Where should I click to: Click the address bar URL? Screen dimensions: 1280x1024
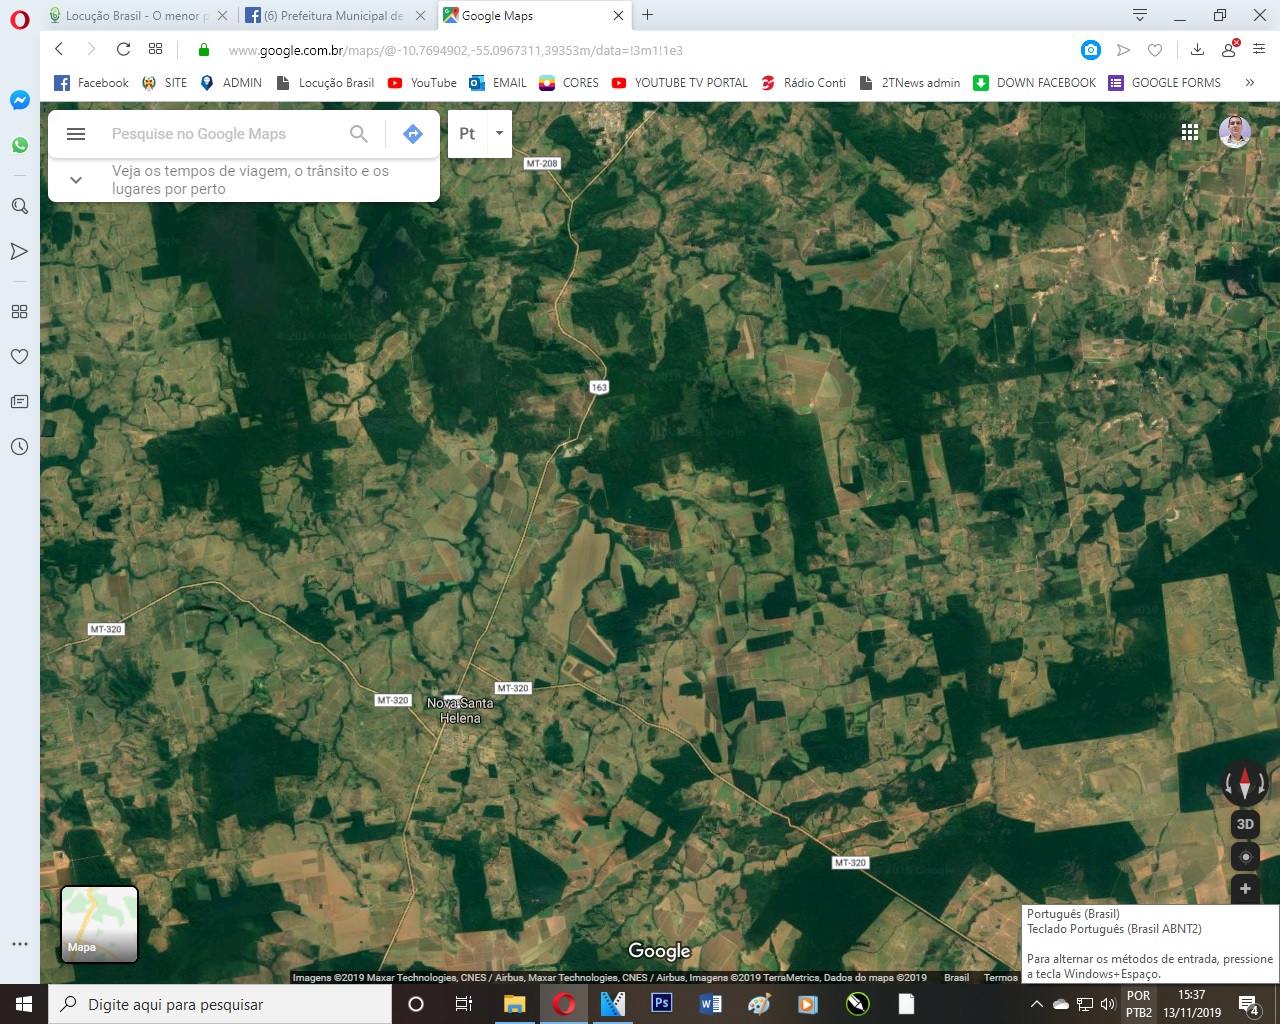[455, 50]
